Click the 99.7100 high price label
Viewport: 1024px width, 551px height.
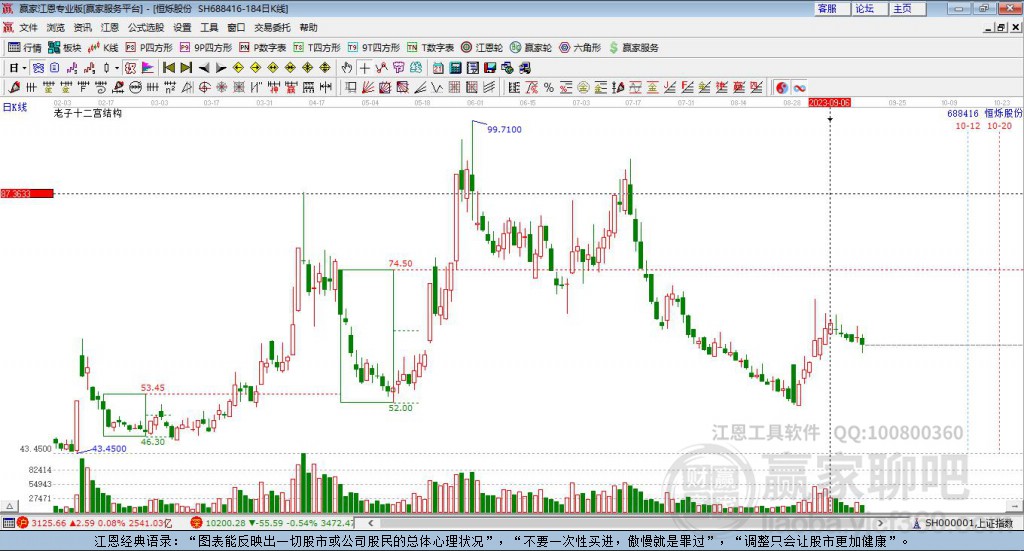point(504,129)
